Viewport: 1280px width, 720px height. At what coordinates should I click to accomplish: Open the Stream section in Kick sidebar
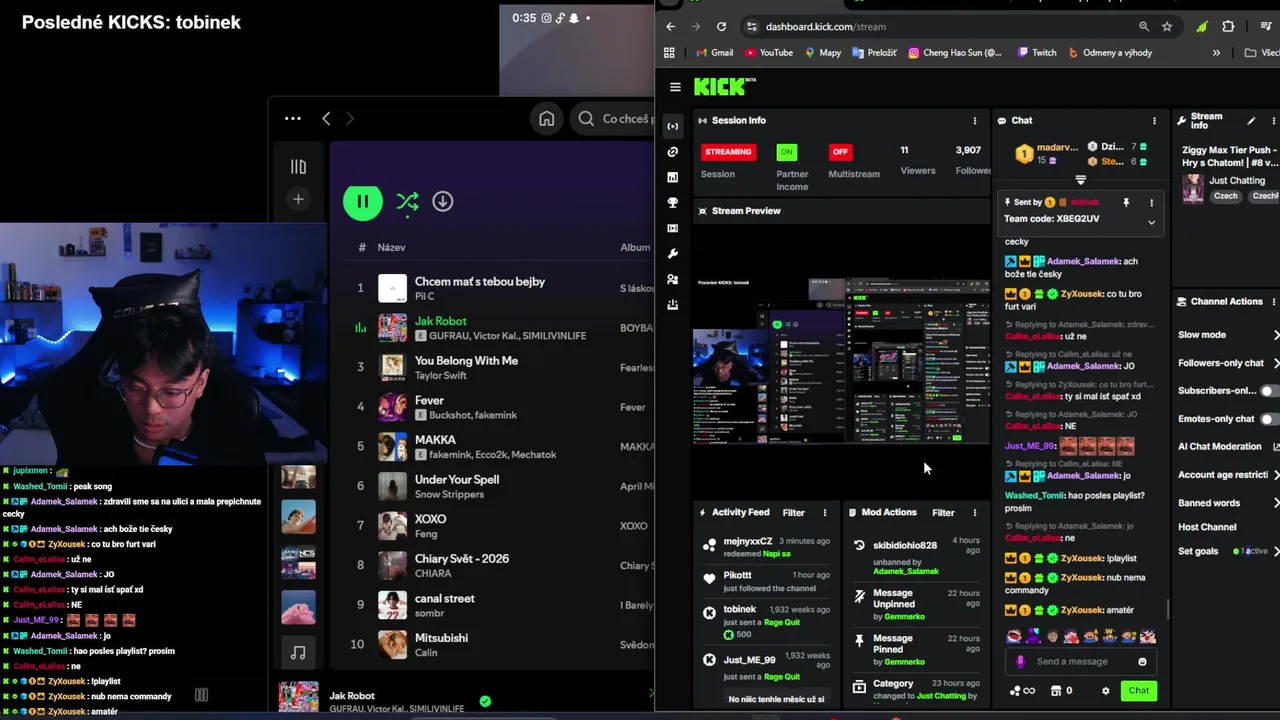(673, 126)
